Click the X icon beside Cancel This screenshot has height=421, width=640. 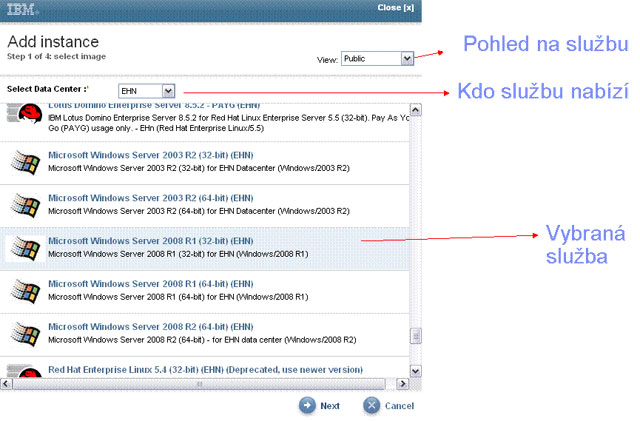(x=371, y=405)
